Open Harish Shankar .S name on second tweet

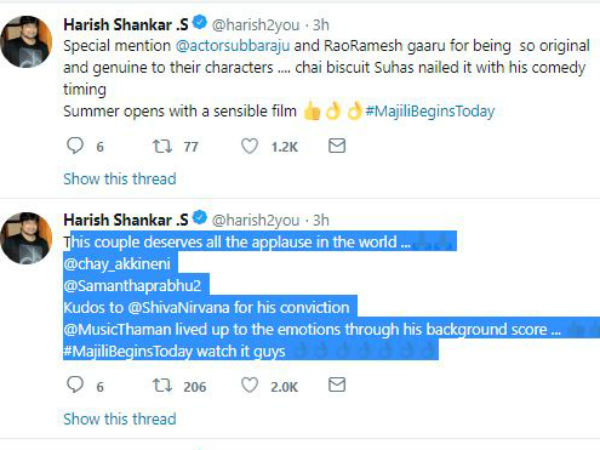(125, 219)
